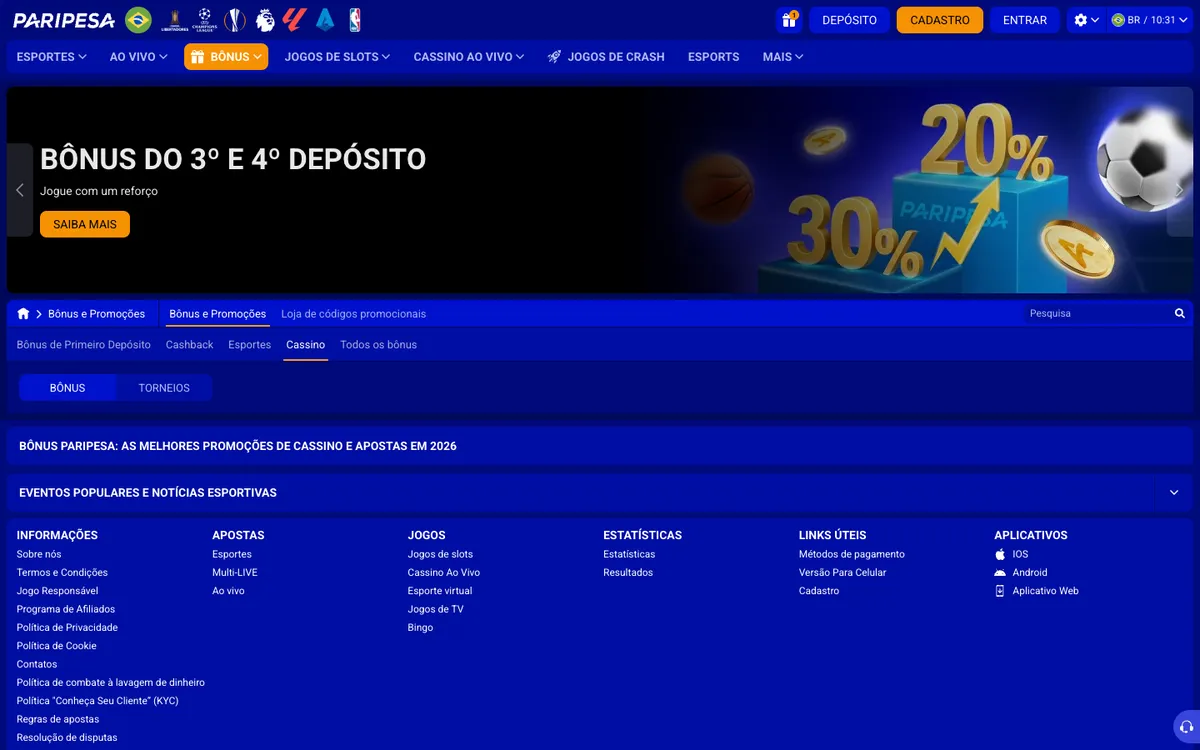Open Bingo footer link

pyautogui.click(x=420, y=628)
